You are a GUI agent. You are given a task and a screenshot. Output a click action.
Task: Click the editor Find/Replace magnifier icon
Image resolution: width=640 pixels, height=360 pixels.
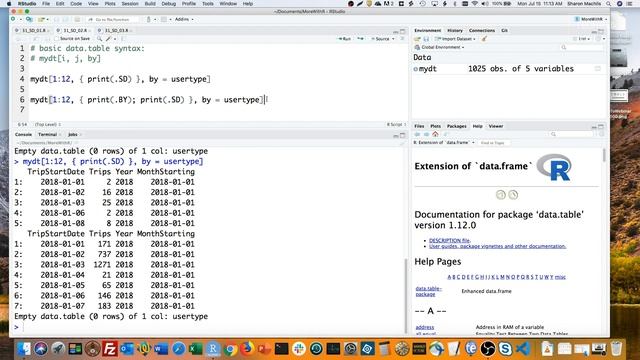click(x=99, y=39)
